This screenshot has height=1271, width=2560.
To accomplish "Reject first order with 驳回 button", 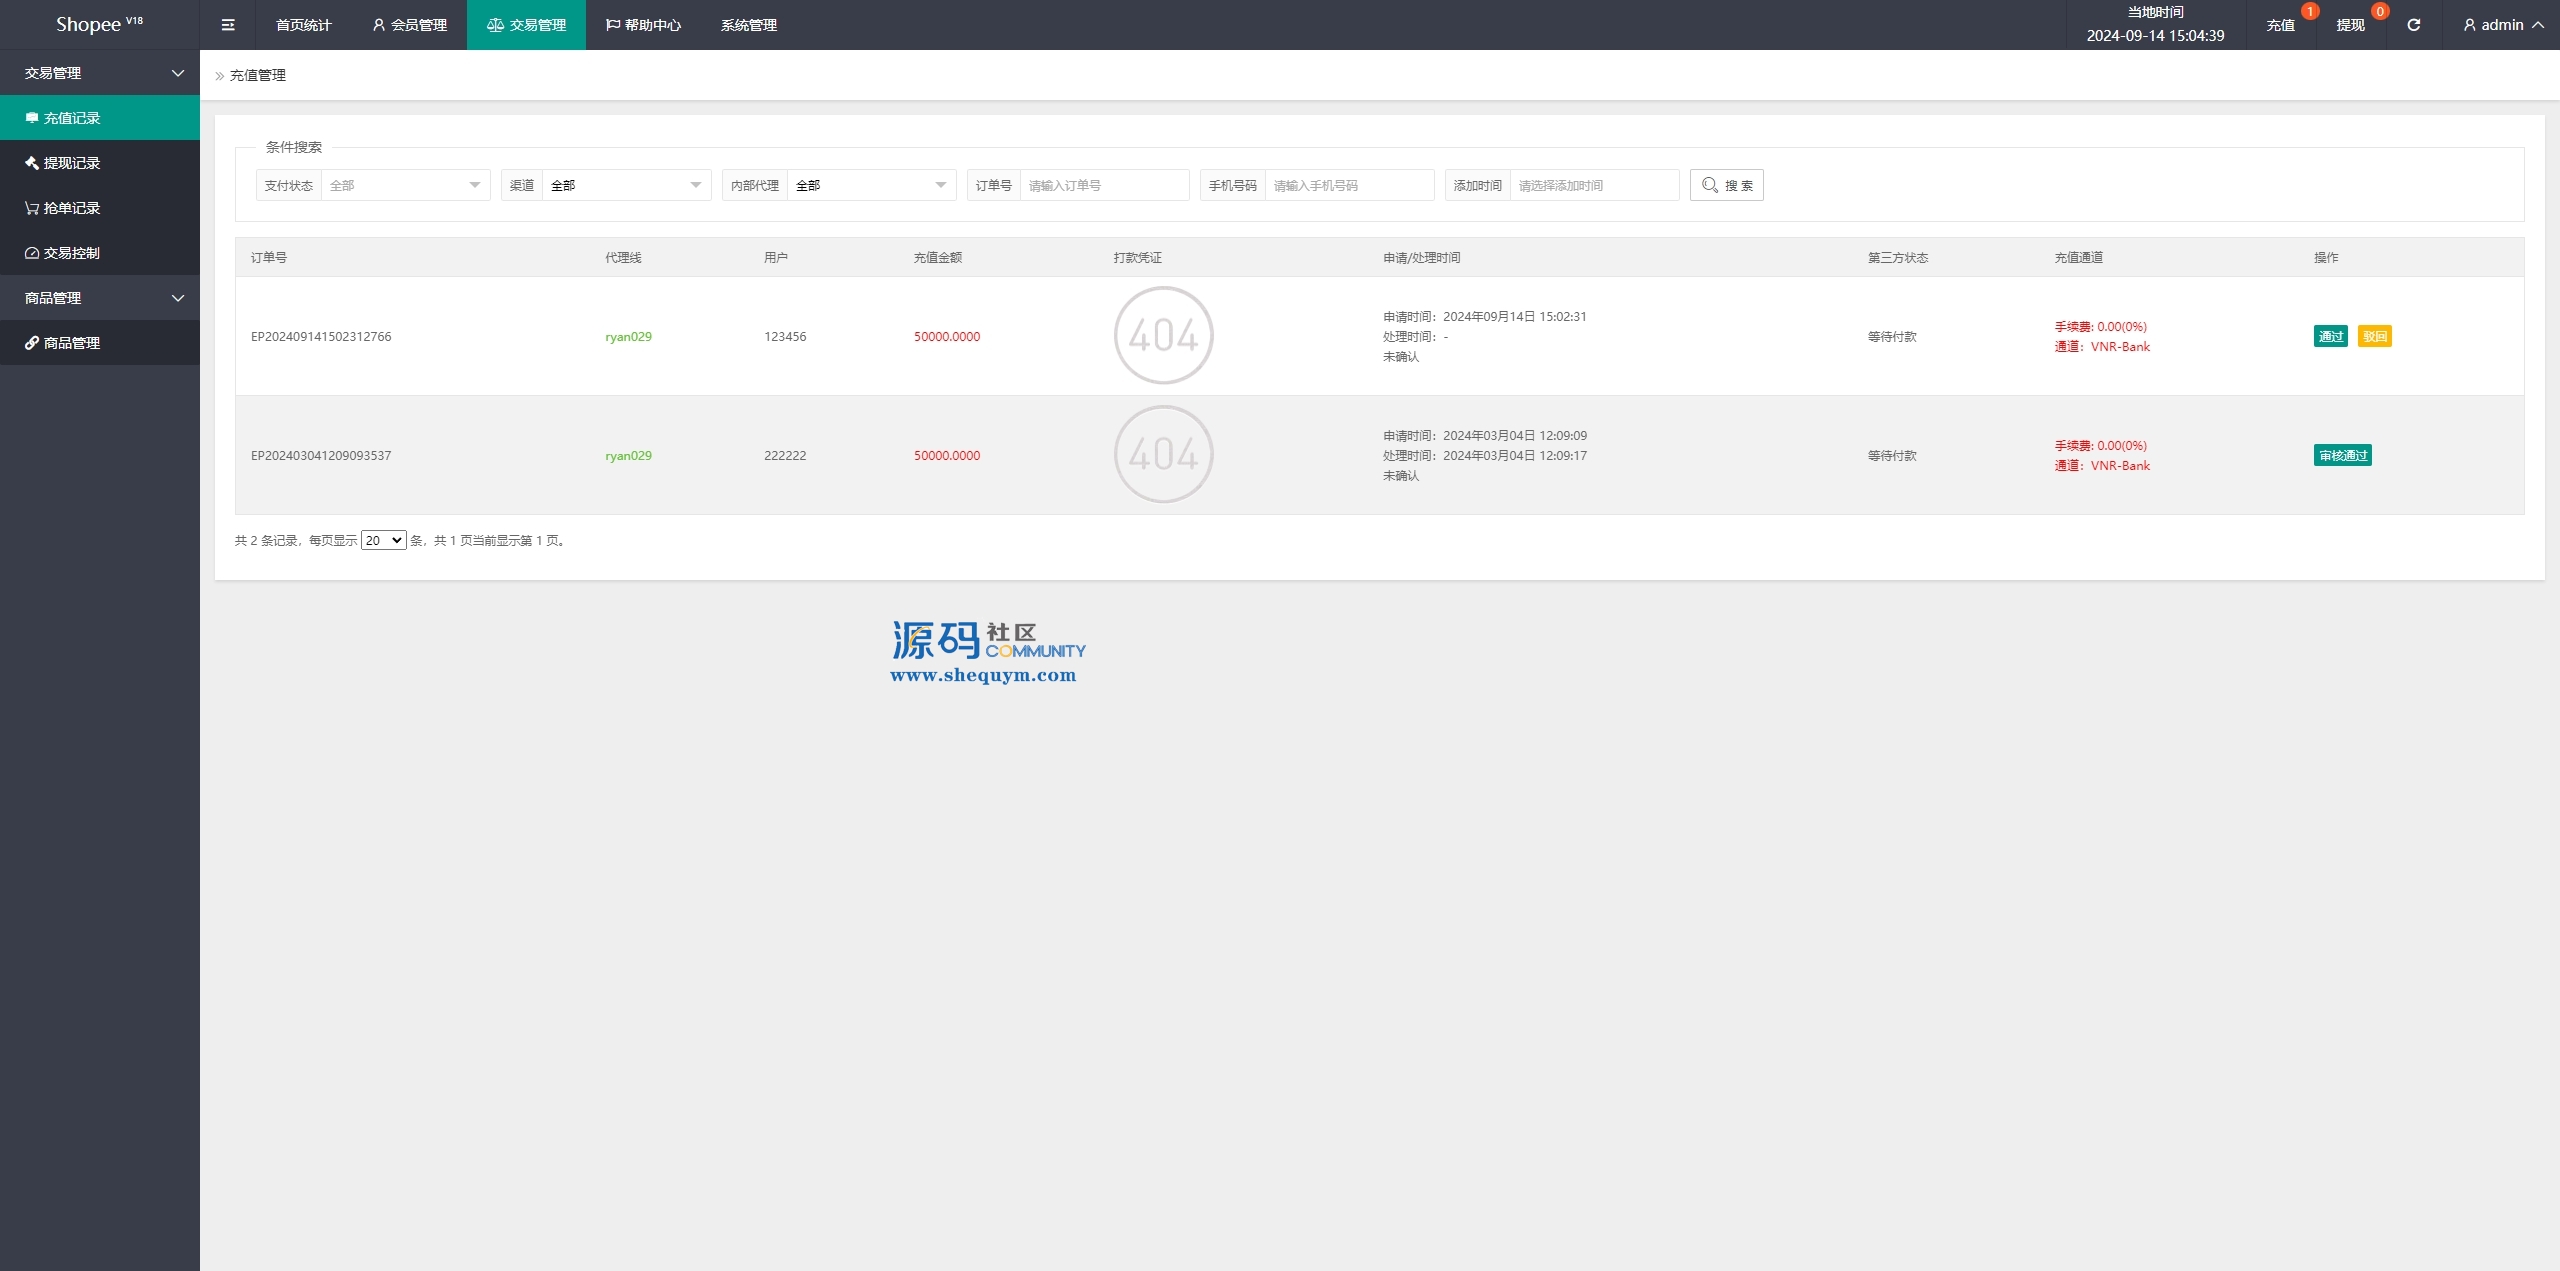I will pos(2374,336).
